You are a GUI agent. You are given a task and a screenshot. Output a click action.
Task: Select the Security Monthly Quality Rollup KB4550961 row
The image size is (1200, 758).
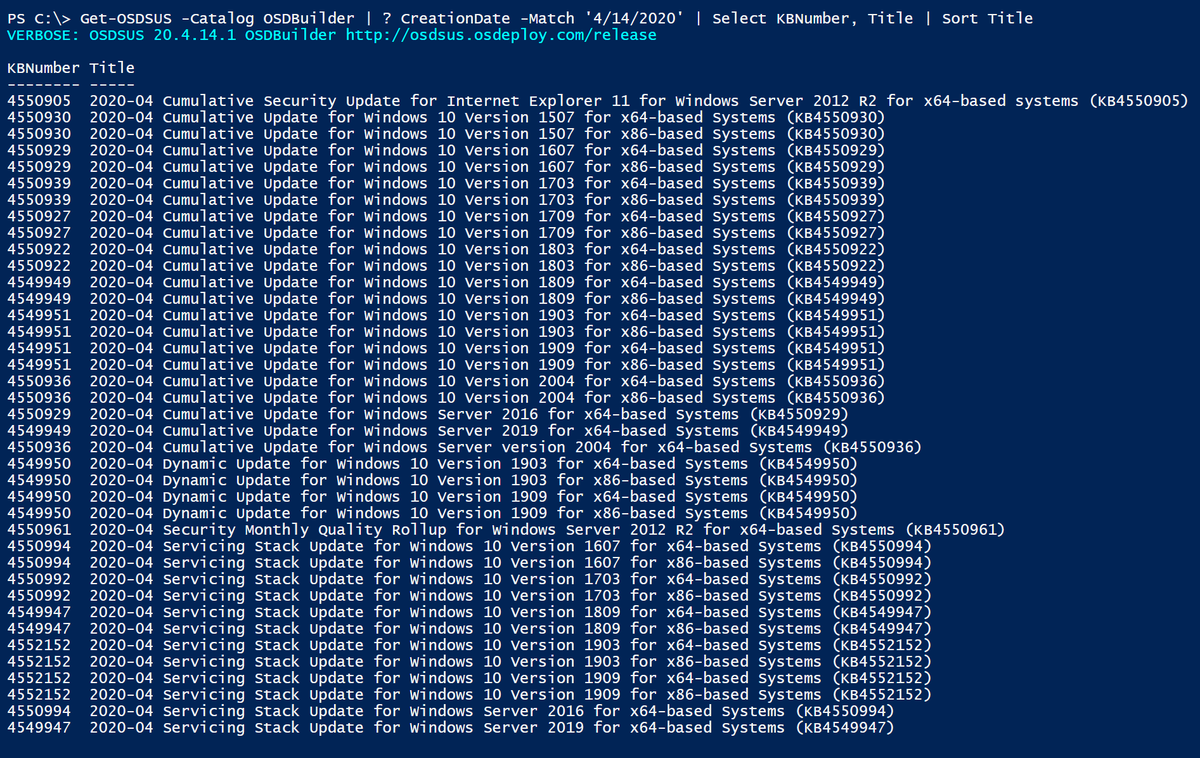(506, 530)
